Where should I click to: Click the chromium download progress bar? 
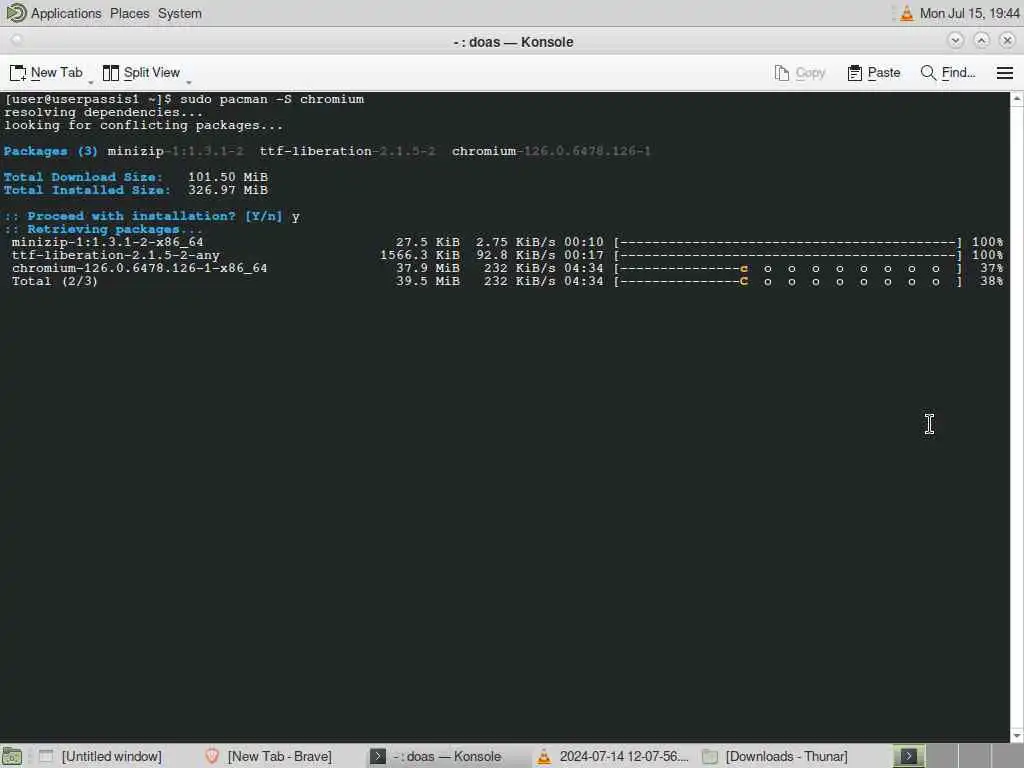(788, 268)
